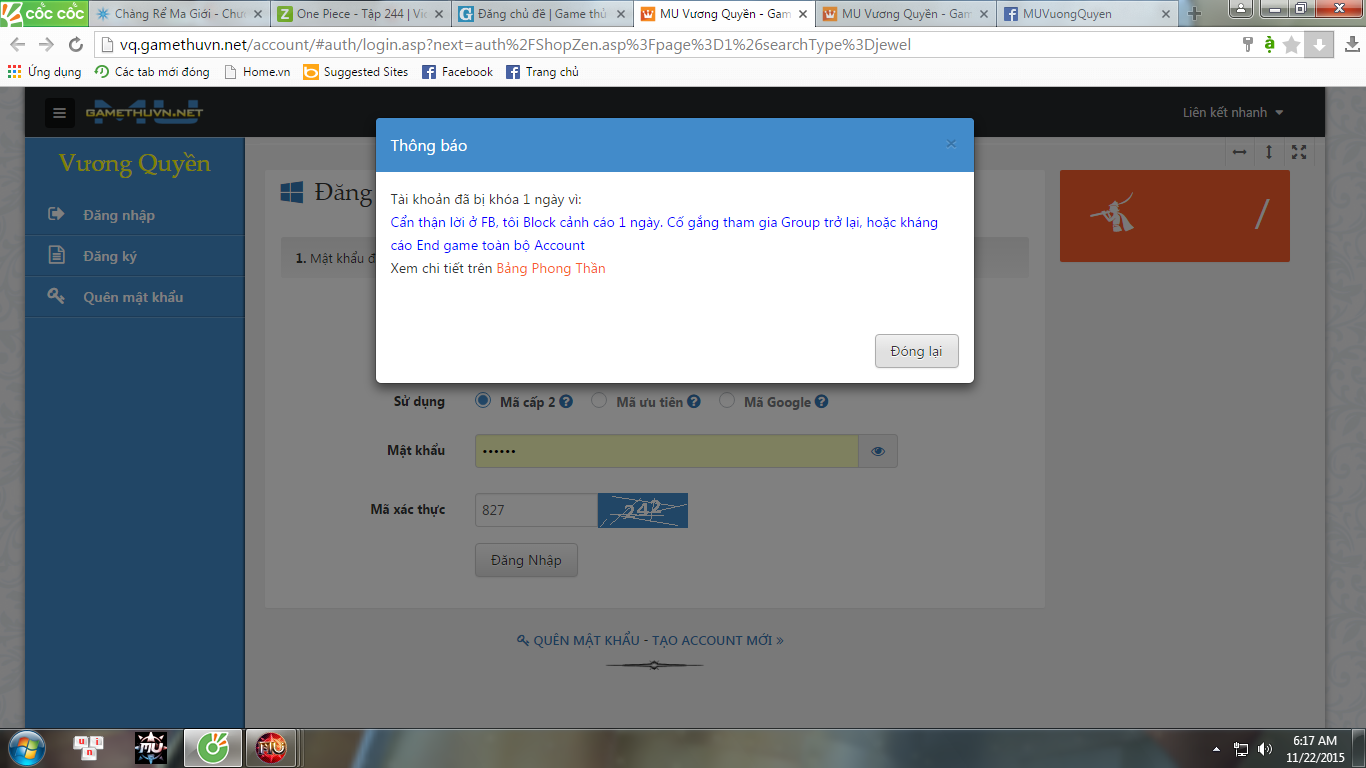Click the horizontal resize arrows icon
This screenshot has width=1366, height=768.
(x=1240, y=152)
